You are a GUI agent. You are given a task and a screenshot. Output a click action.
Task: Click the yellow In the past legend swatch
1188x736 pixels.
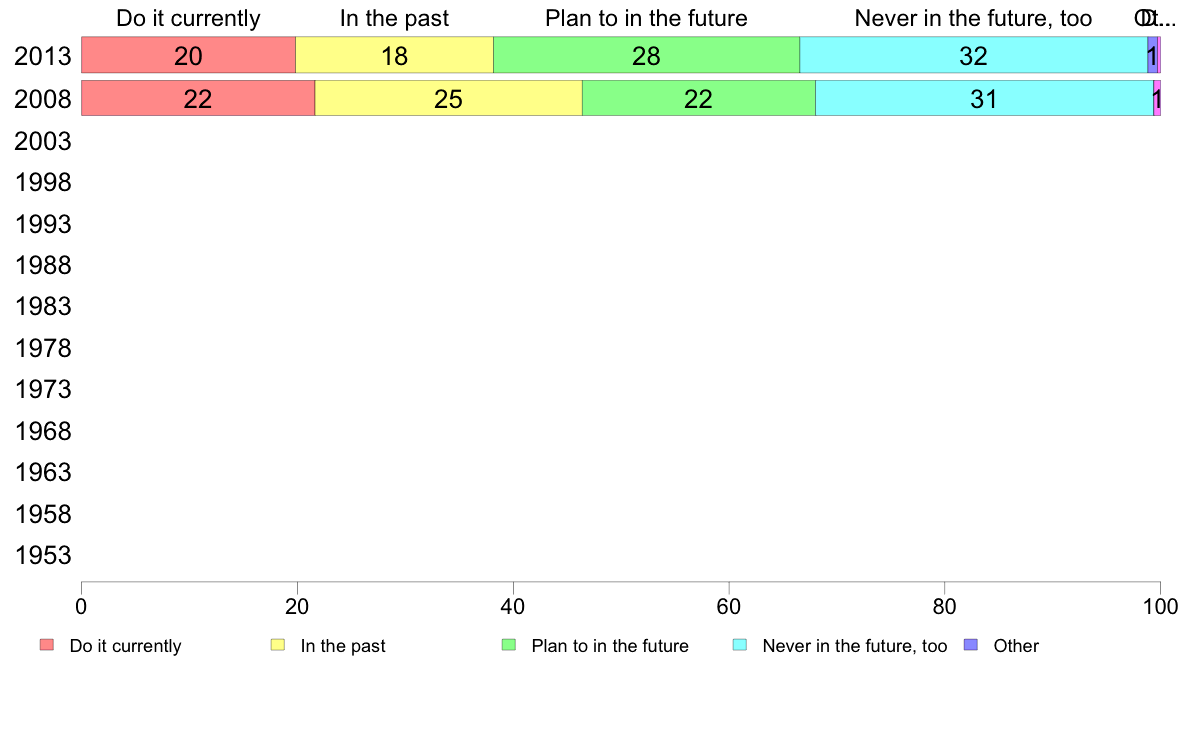point(278,645)
